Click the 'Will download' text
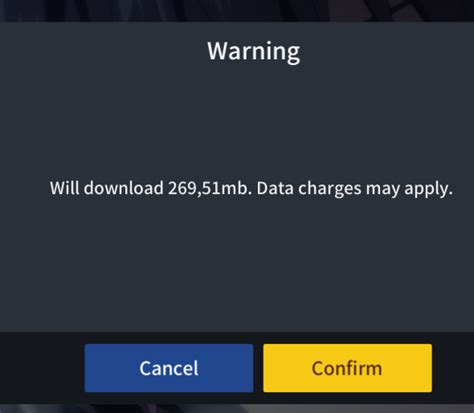Viewport: 474px width, 413px height. coord(106,188)
